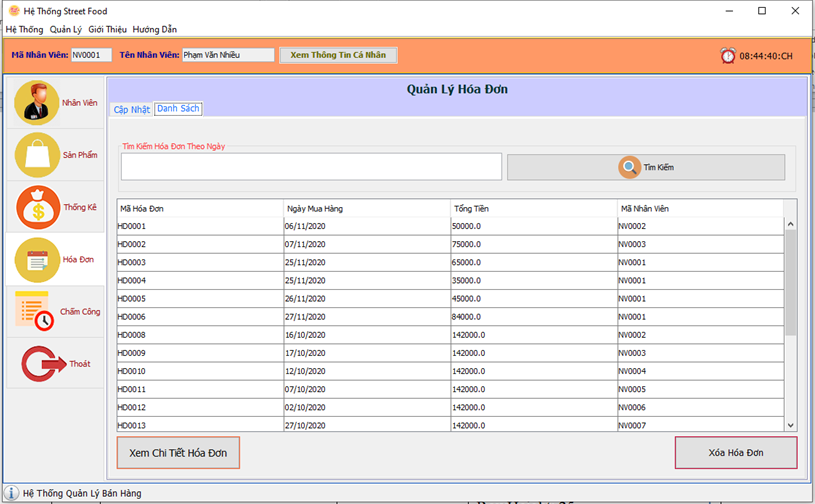Image resolution: width=815 pixels, height=504 pixels.
Task: Click date cell 16/10/2020
Action: (367, 335)
